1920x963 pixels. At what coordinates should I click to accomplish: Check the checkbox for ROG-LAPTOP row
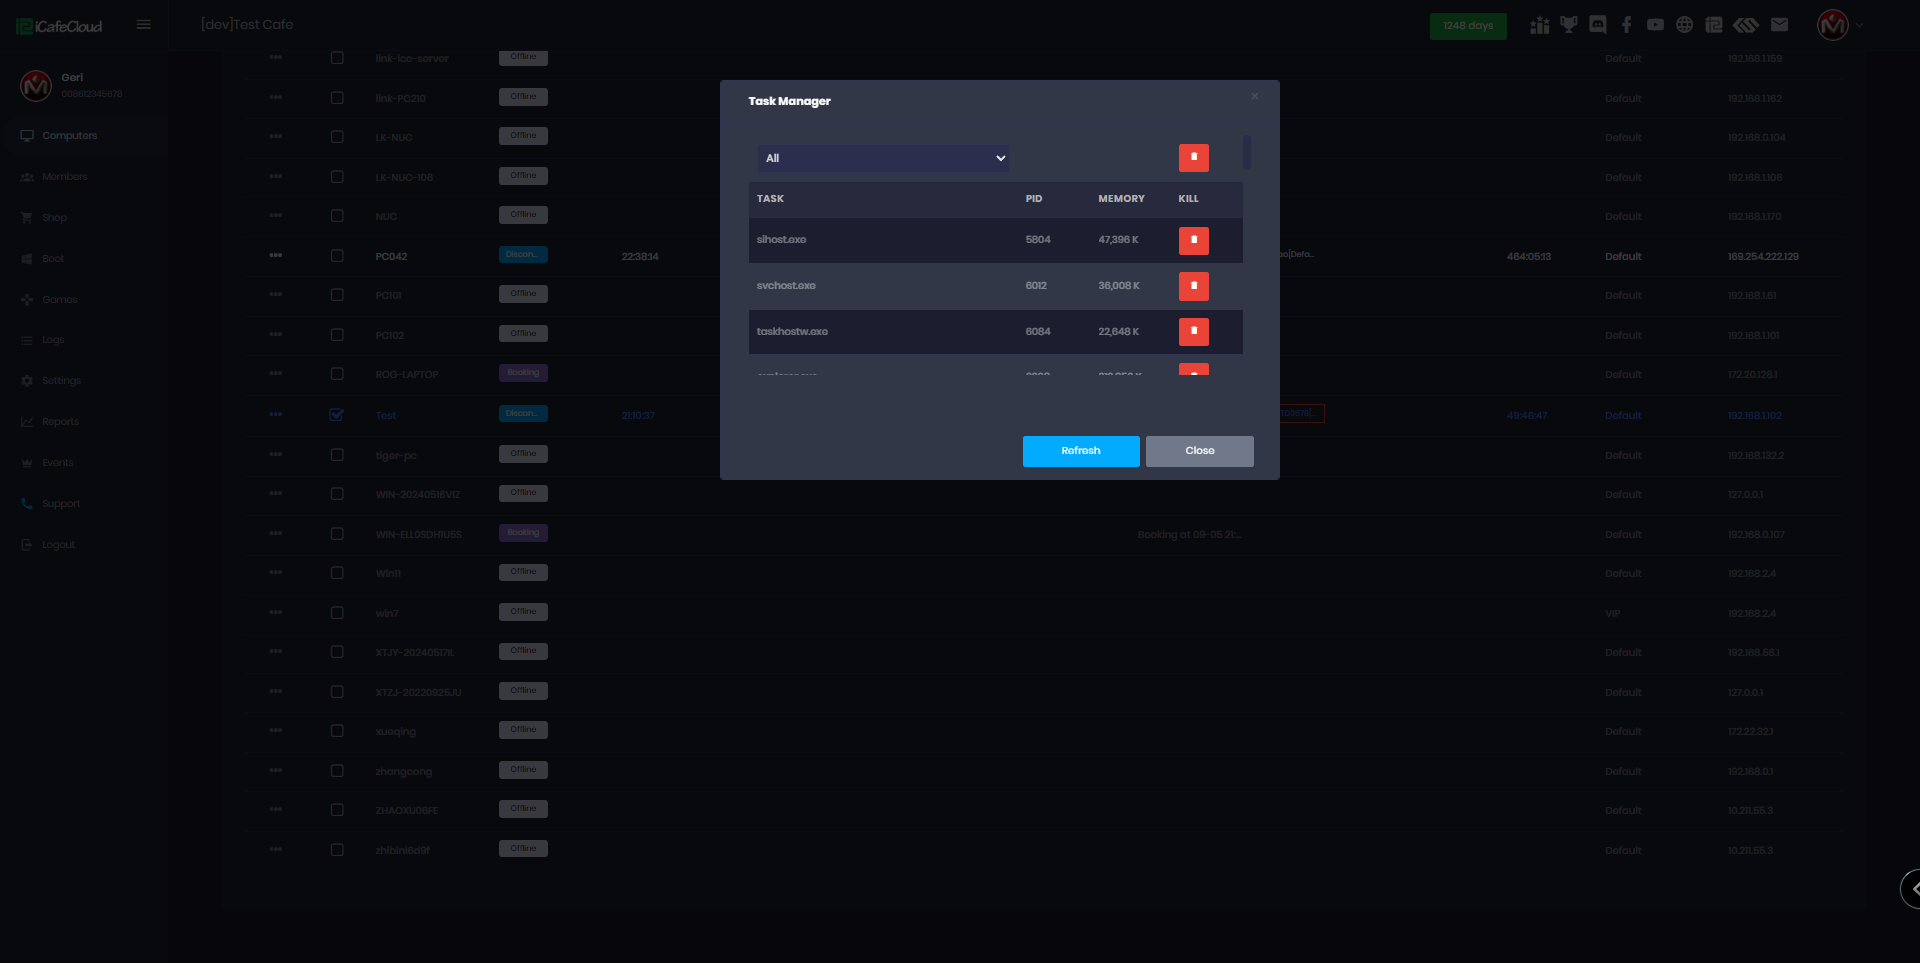(x=337, y=374)
